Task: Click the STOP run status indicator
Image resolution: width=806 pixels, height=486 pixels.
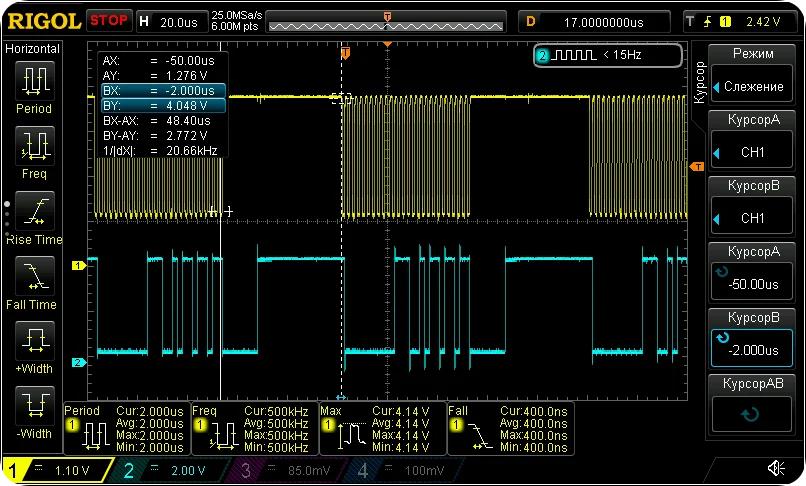Action: coord(109,21)
